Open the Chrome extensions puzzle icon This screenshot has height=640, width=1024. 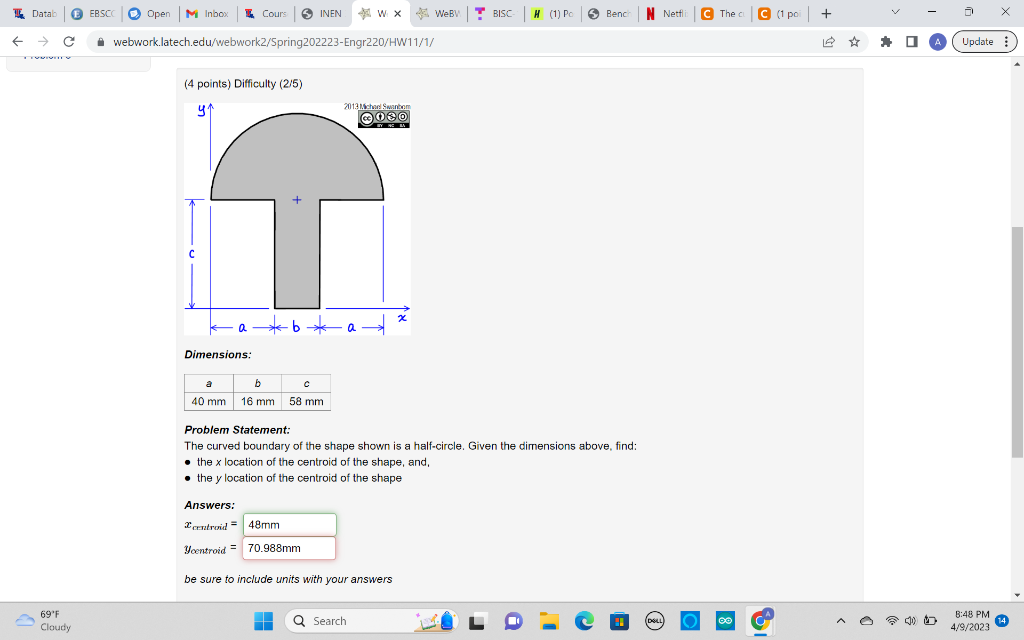point(884,41)
